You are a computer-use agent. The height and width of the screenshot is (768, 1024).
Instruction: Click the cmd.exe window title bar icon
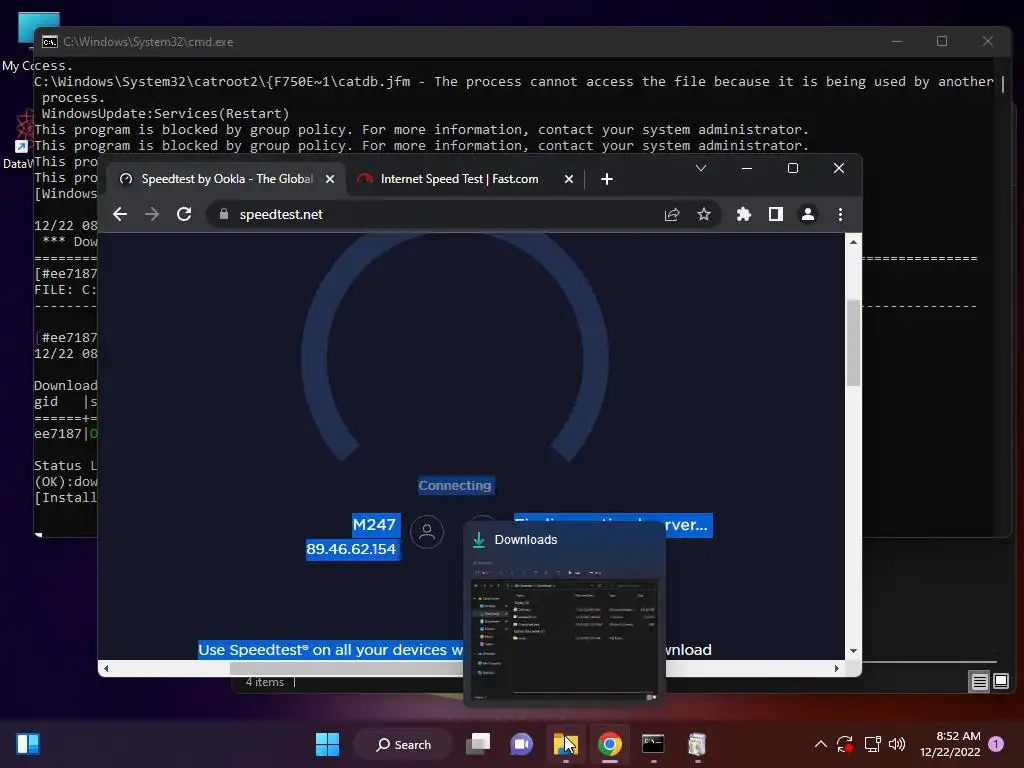[50, 42]
